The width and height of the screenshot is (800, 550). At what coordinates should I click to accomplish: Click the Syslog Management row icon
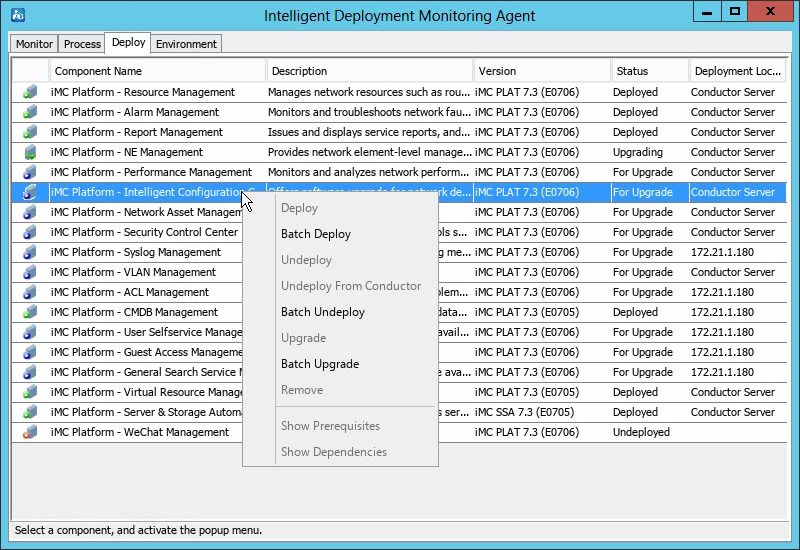(30, 252)
